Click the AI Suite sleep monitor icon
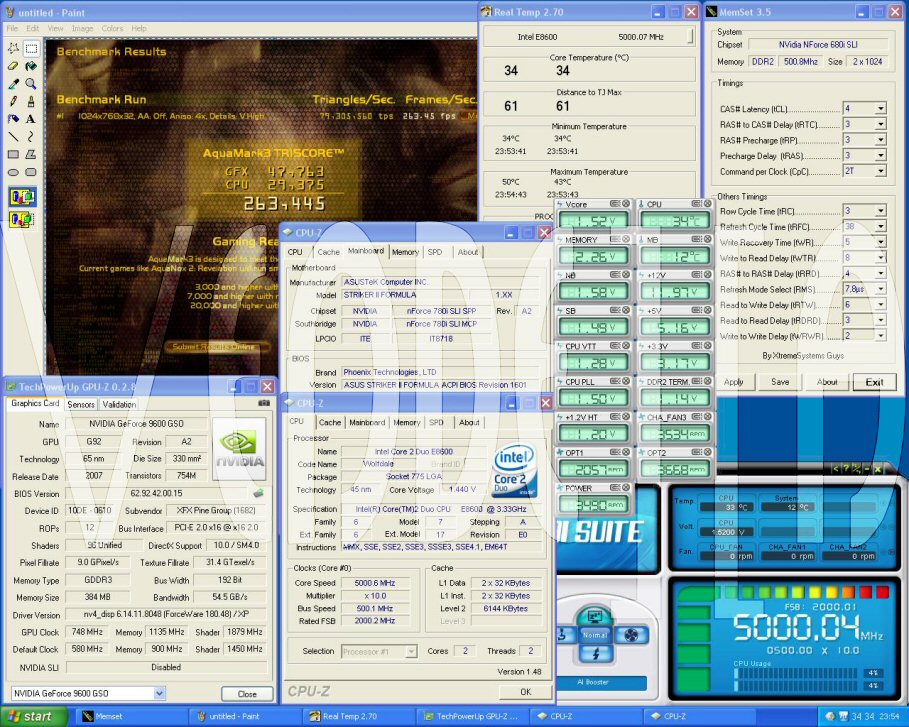The image size is (909, 727). [x=595, y=615]
